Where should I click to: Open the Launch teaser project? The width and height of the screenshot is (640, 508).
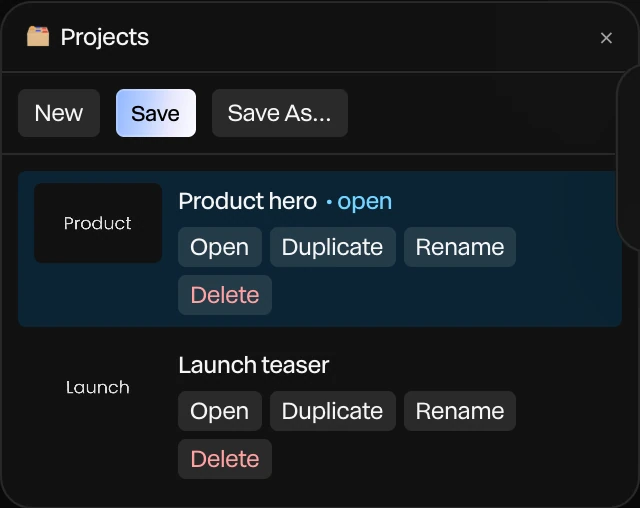[x=220, y=411]
